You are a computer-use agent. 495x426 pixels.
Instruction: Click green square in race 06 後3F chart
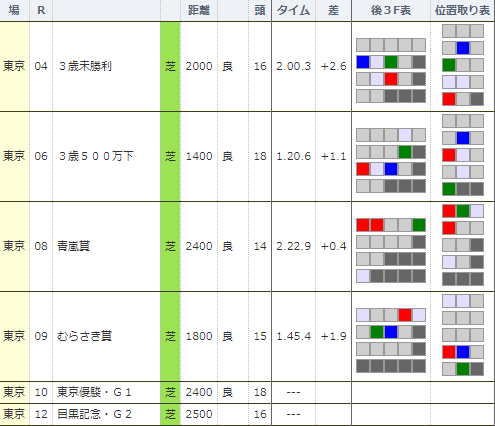coord(405,152)
